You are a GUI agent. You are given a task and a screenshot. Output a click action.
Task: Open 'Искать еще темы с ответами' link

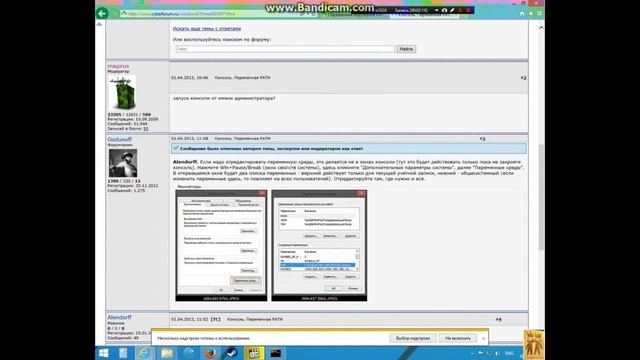(207, 29)
